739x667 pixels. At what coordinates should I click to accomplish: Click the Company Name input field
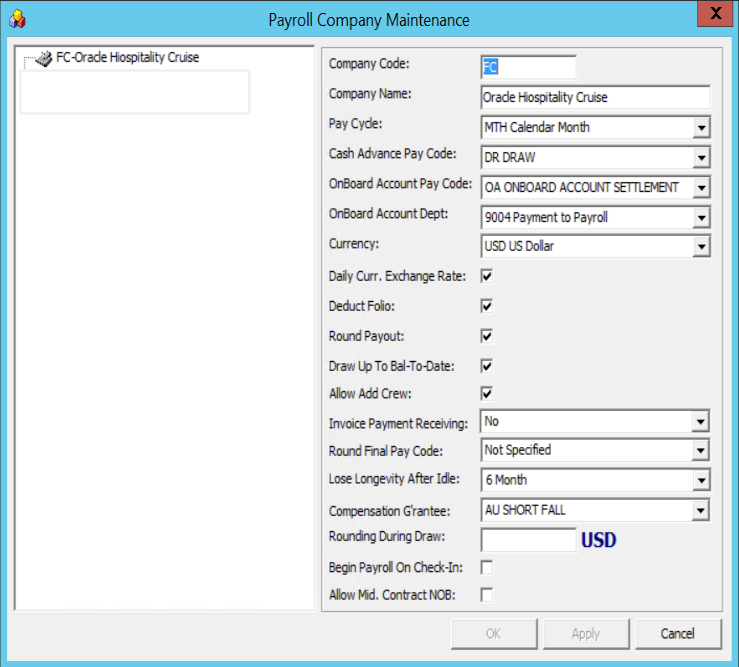[x=595, y=97]
